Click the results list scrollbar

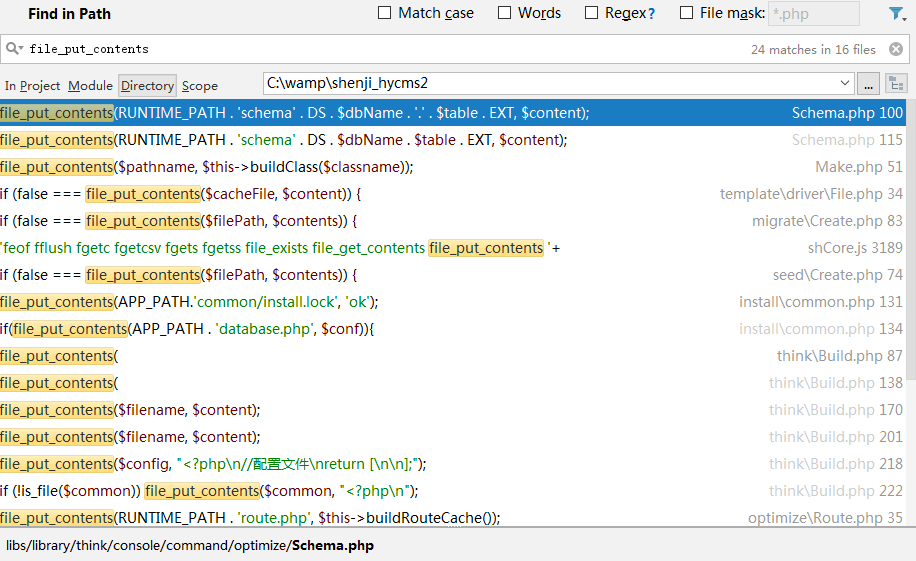click(911, 240)
